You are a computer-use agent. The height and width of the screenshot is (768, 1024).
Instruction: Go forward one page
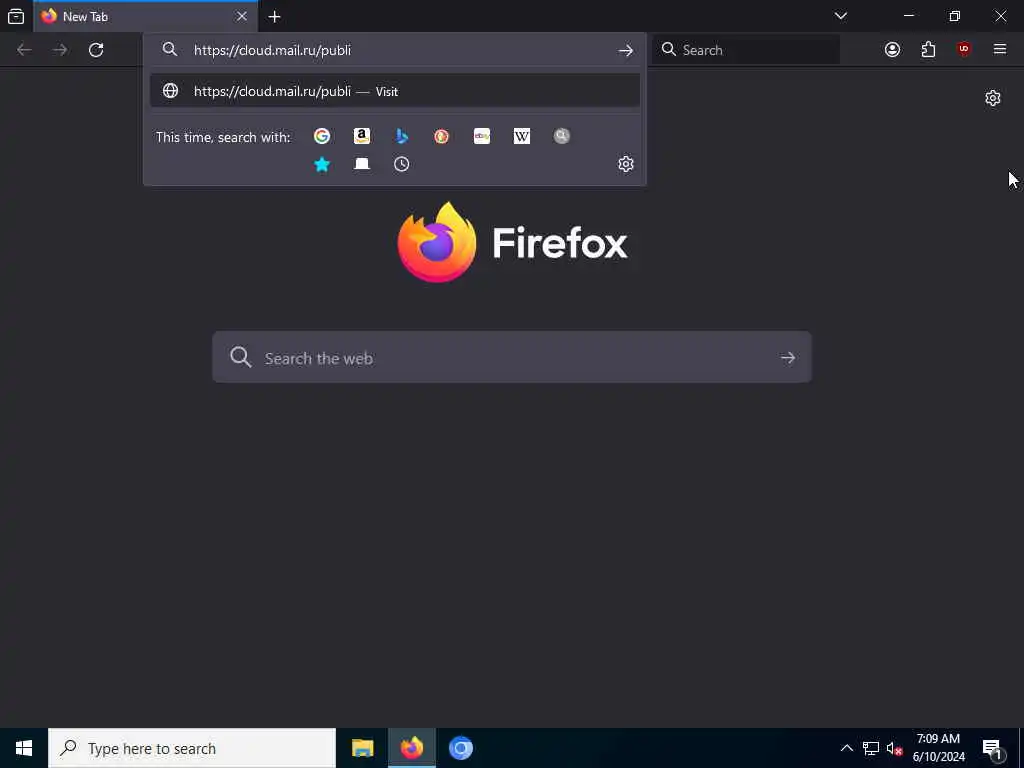point(60,50)
